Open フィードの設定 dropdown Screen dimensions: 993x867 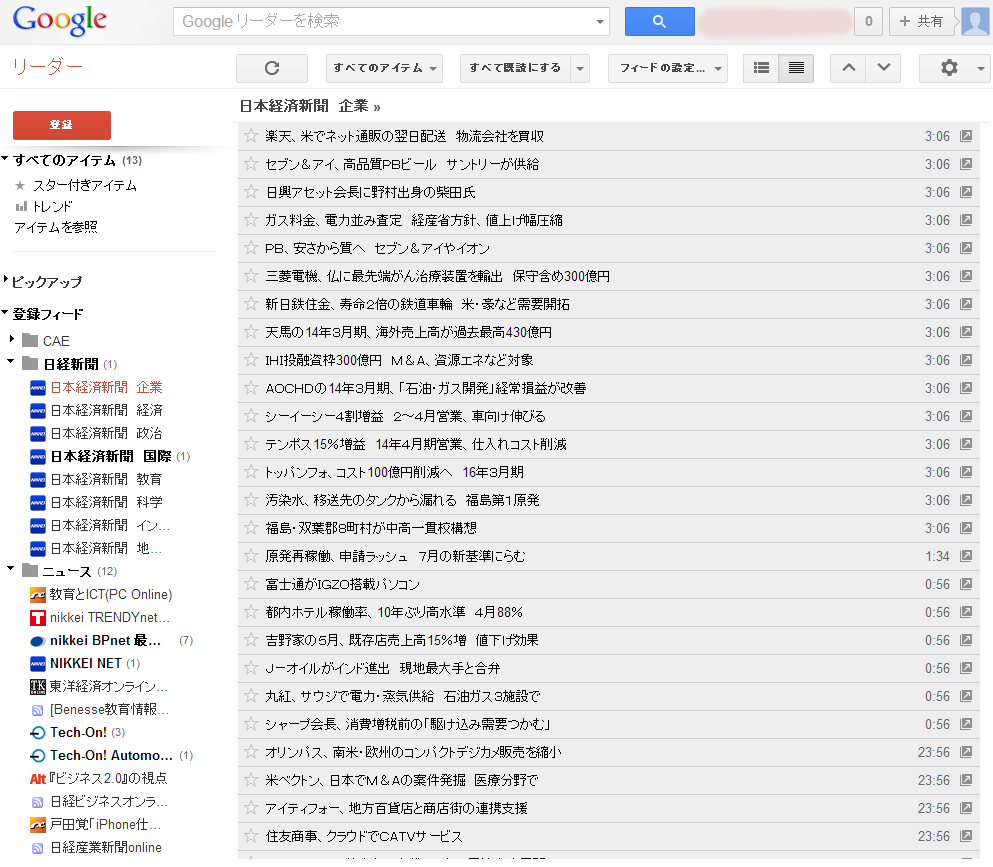[x=667, y=68]
